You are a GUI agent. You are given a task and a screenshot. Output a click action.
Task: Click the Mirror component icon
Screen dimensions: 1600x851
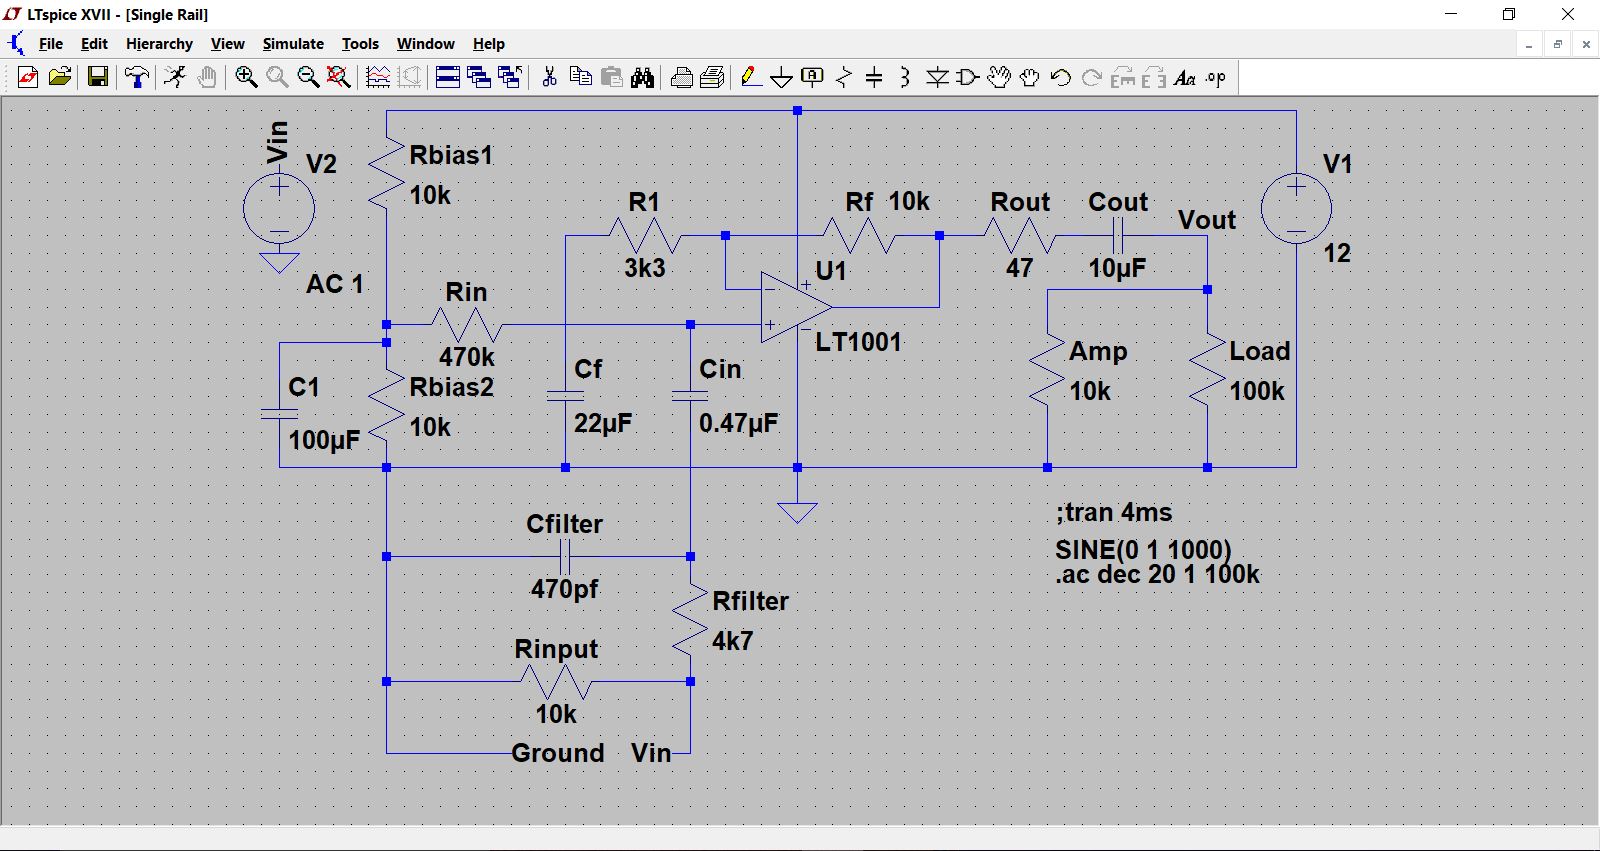(x=1154, y=77)
